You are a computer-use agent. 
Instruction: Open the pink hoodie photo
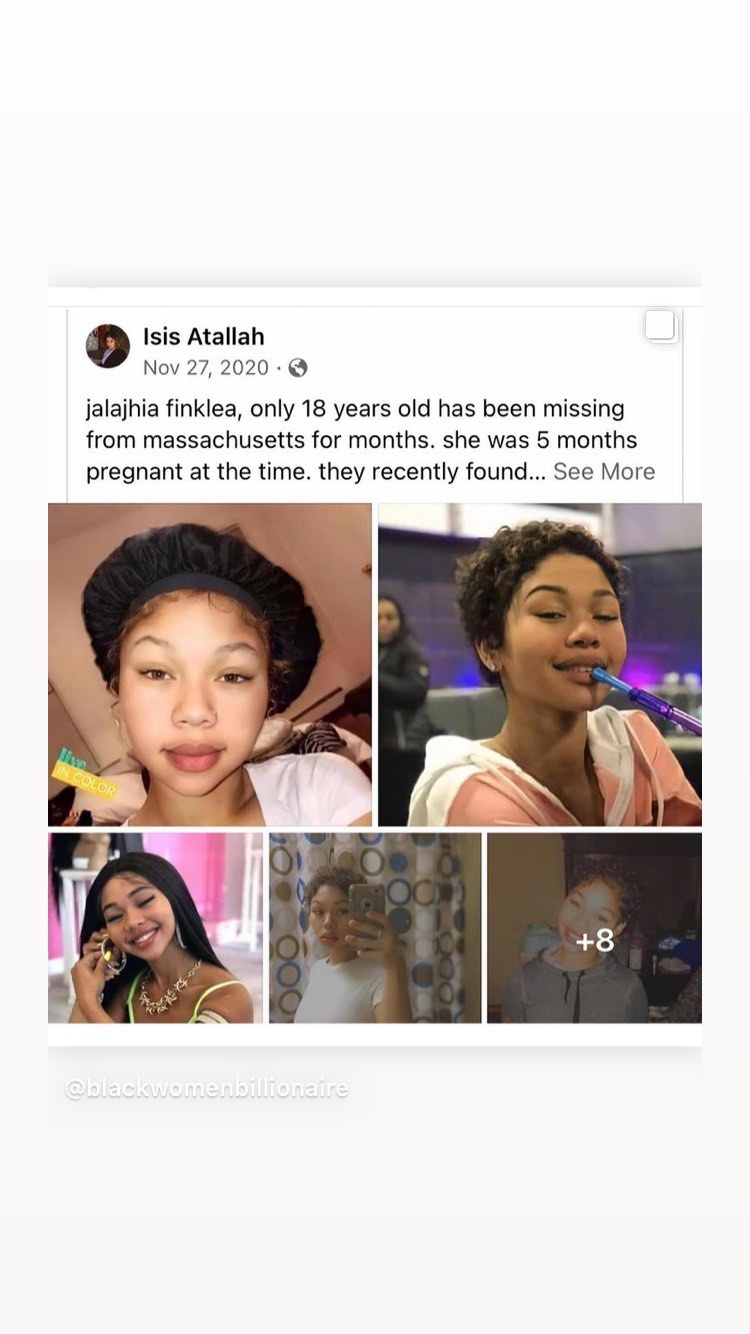point(540,664)
